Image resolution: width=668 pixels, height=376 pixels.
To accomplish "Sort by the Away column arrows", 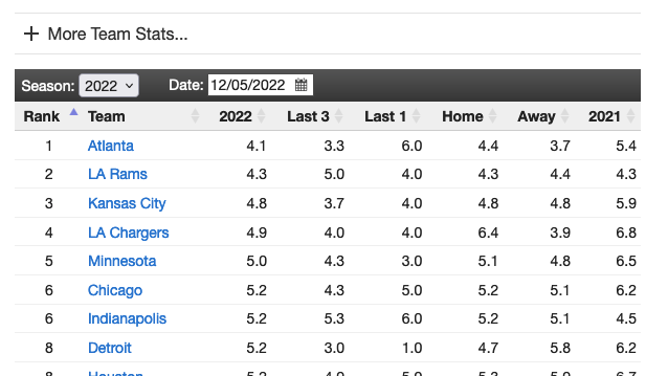I will [565, 116].
